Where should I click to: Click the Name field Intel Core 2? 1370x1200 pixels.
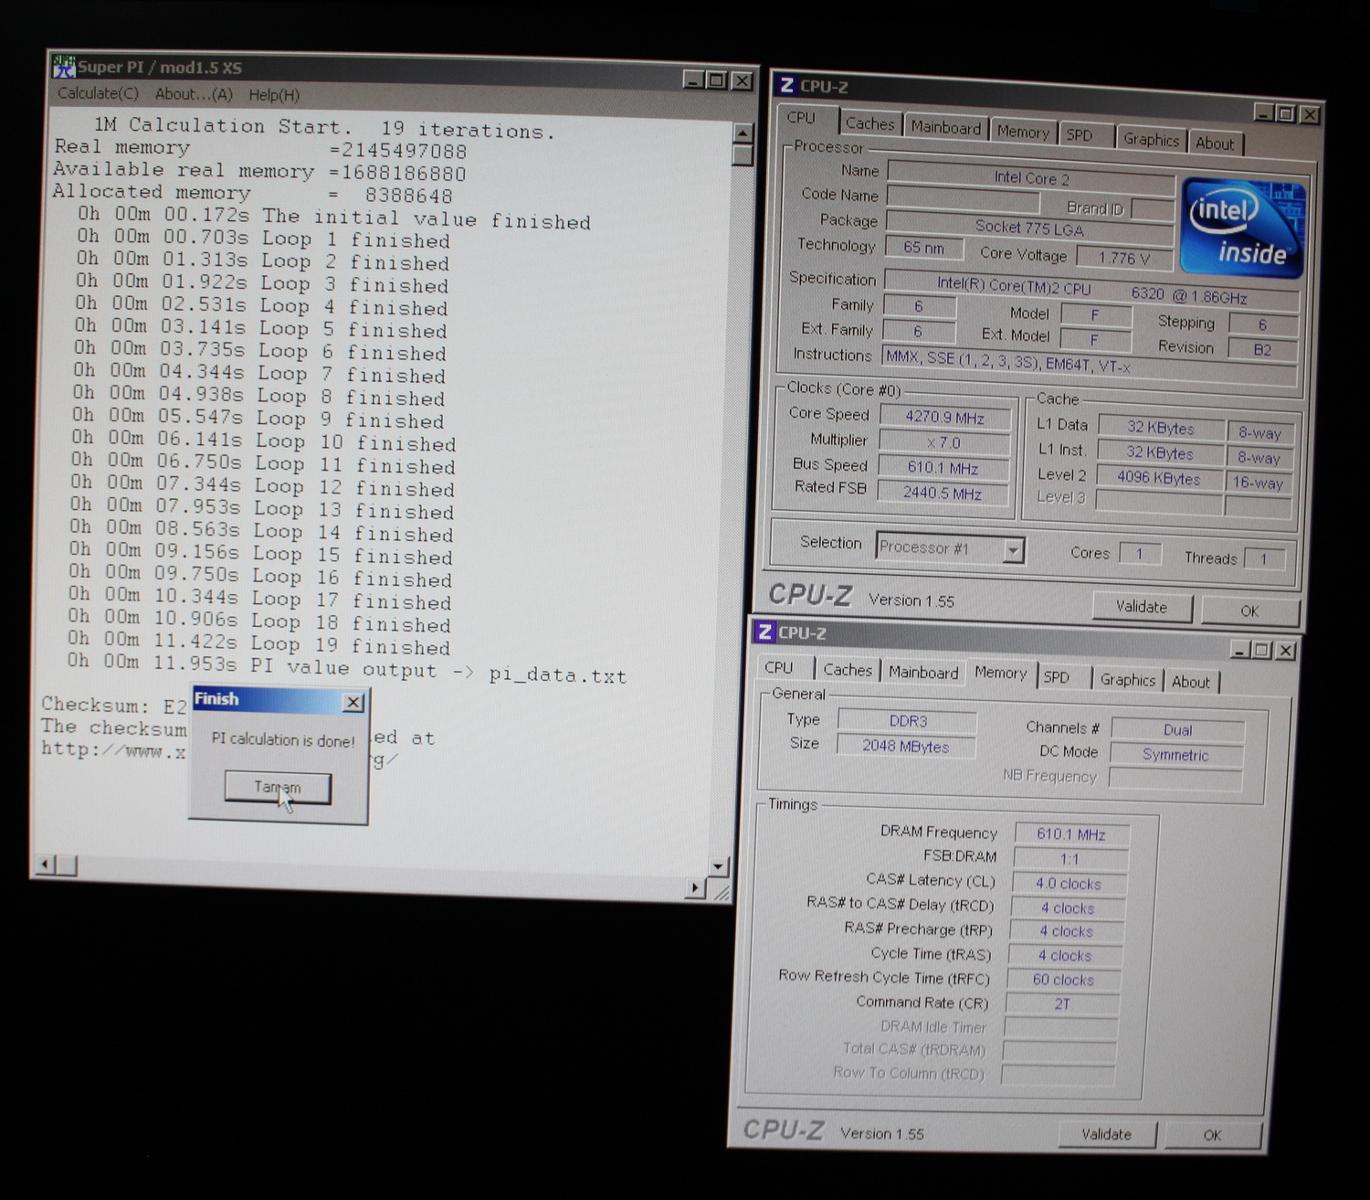click(x=1031, y=178)
